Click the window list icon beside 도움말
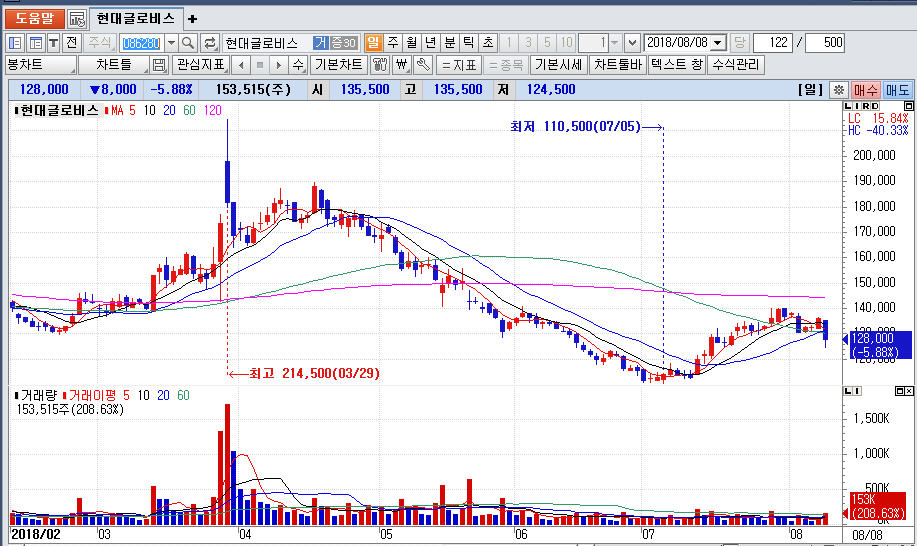917x546 pixels. [x=77, y=18]
